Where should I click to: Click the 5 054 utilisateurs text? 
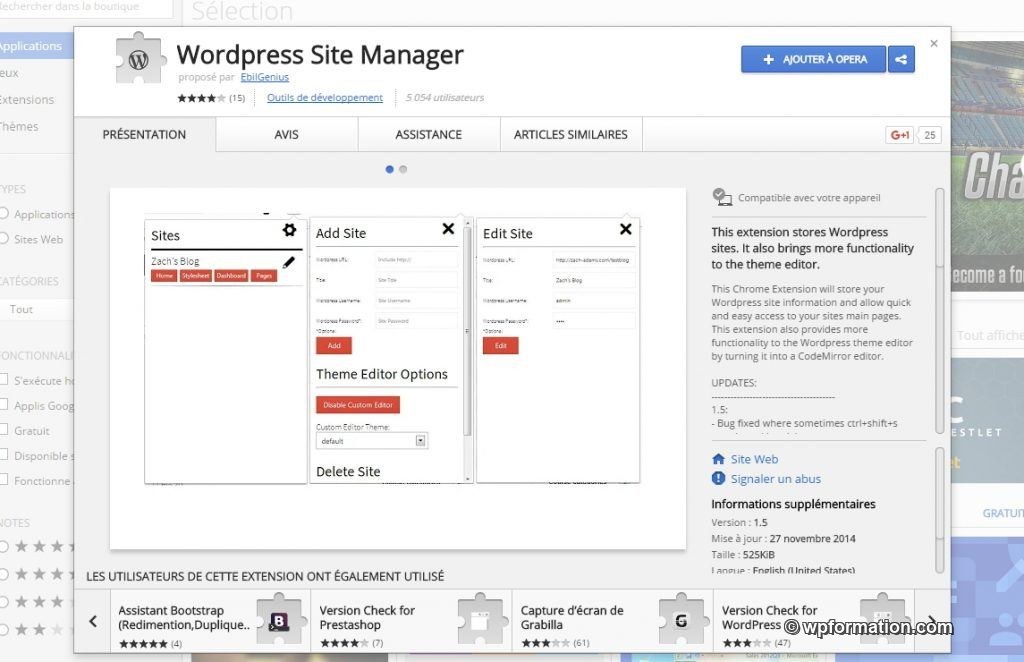pyautogui.click(x=445, y=98)
